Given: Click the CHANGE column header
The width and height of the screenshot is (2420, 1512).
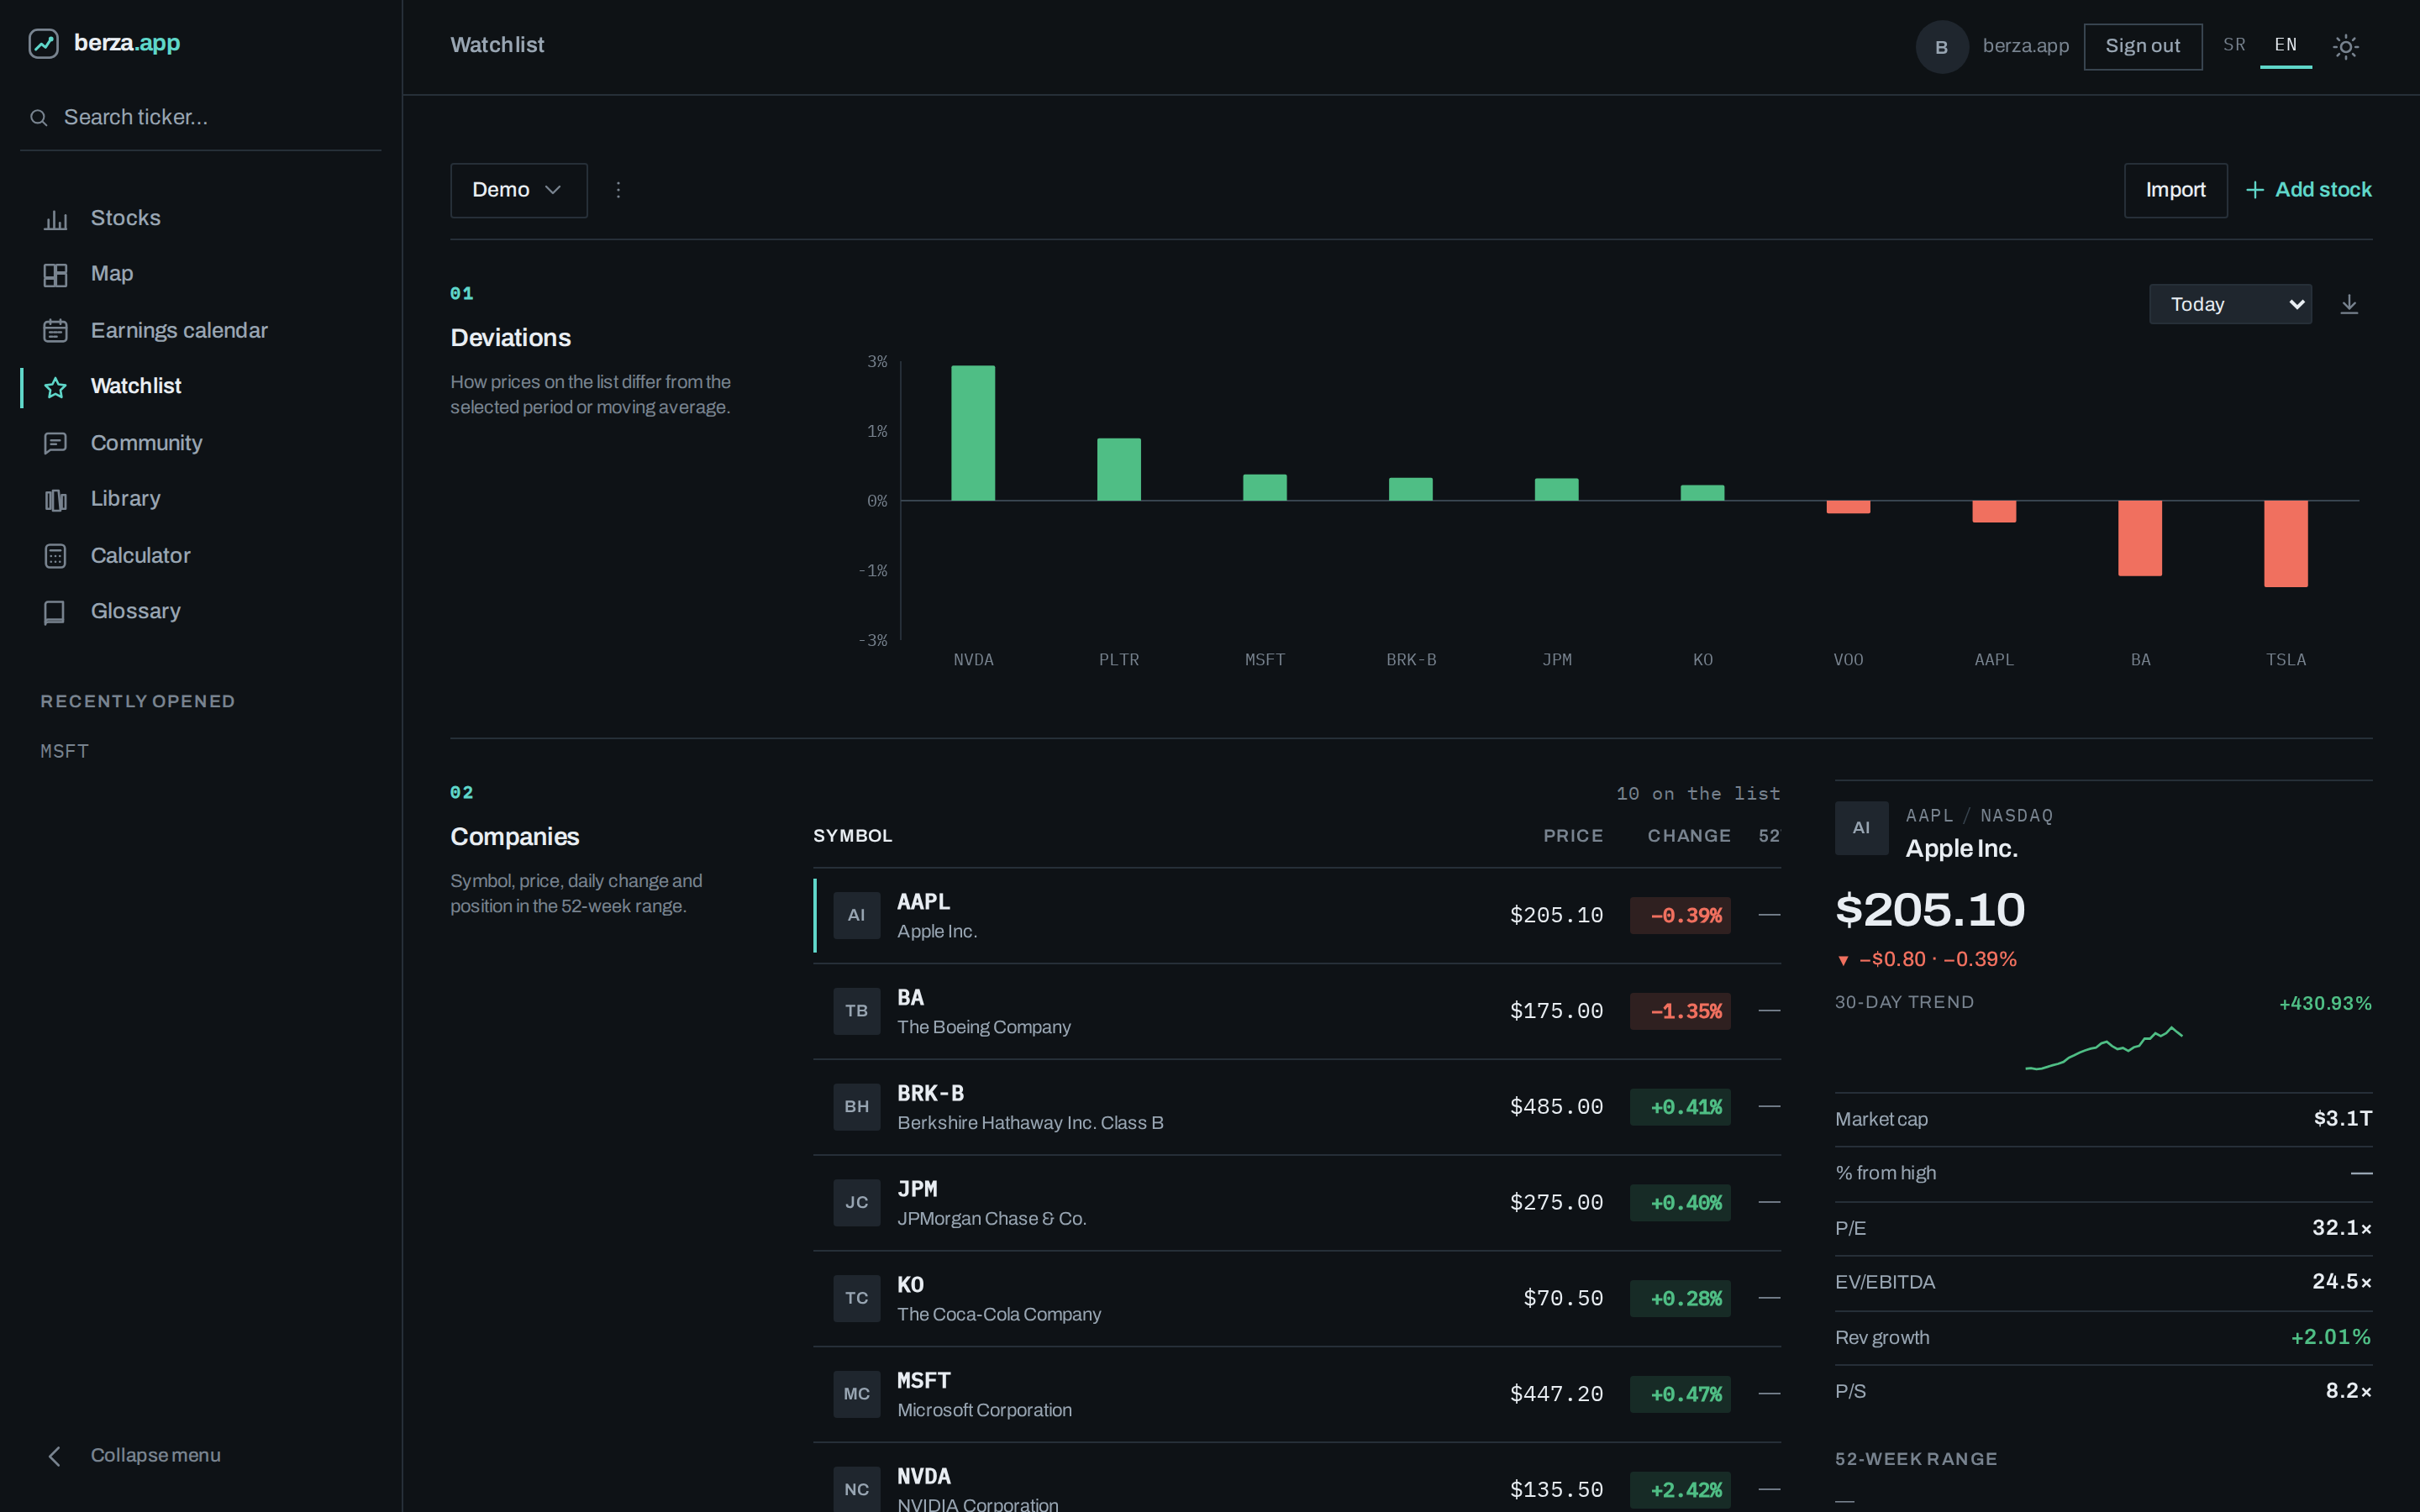Looking at the screenshot, I should pos(1688,836).
